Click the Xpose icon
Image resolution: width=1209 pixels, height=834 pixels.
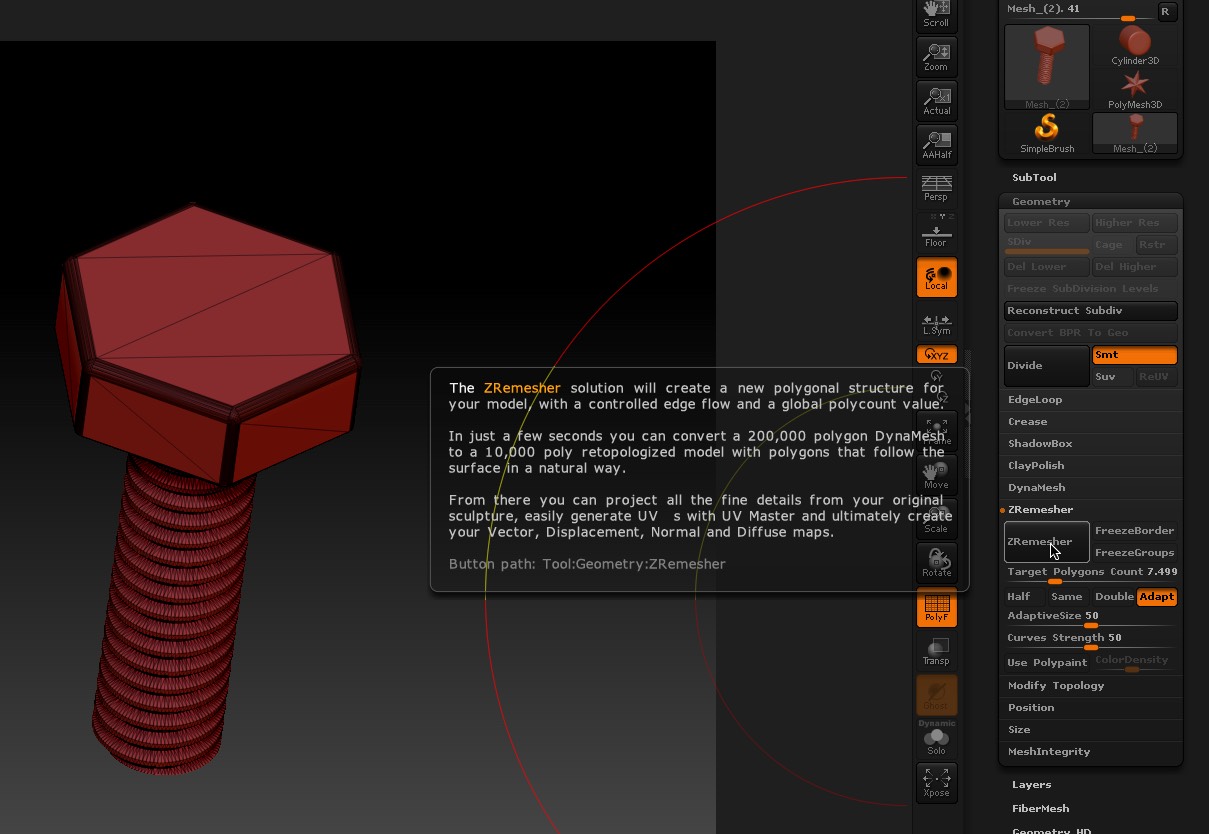pos(936,782)
